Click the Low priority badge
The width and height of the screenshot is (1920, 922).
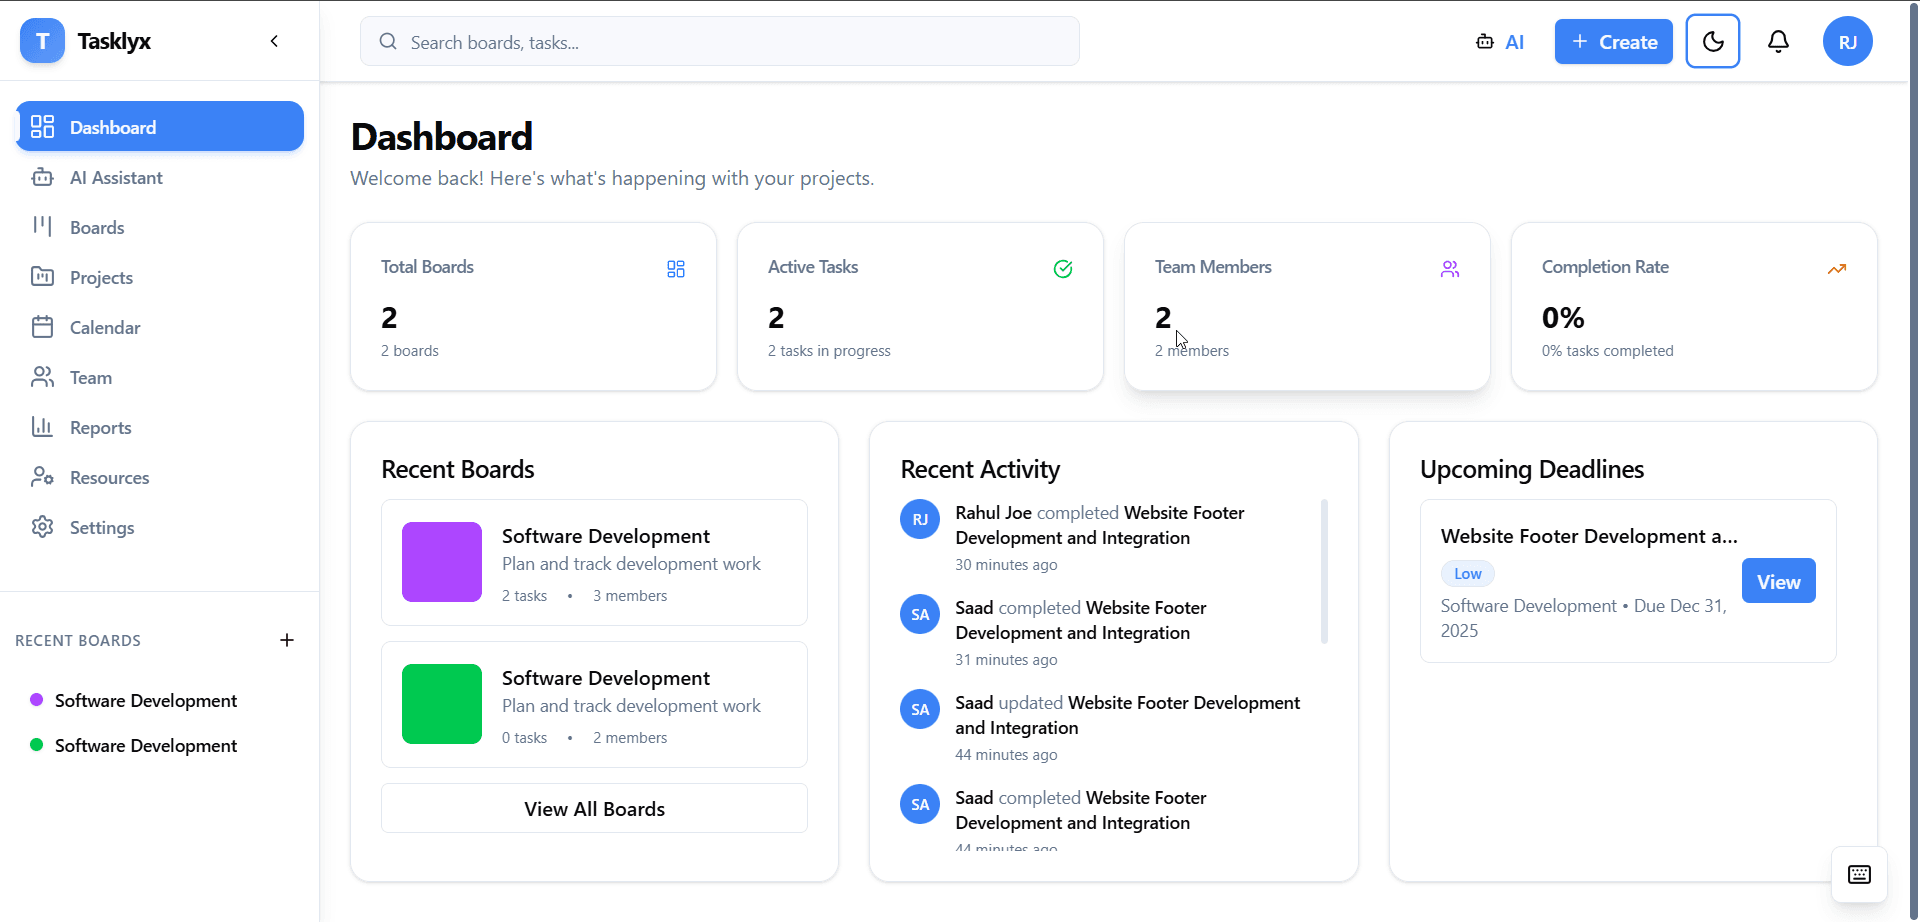pos(1467,574)
